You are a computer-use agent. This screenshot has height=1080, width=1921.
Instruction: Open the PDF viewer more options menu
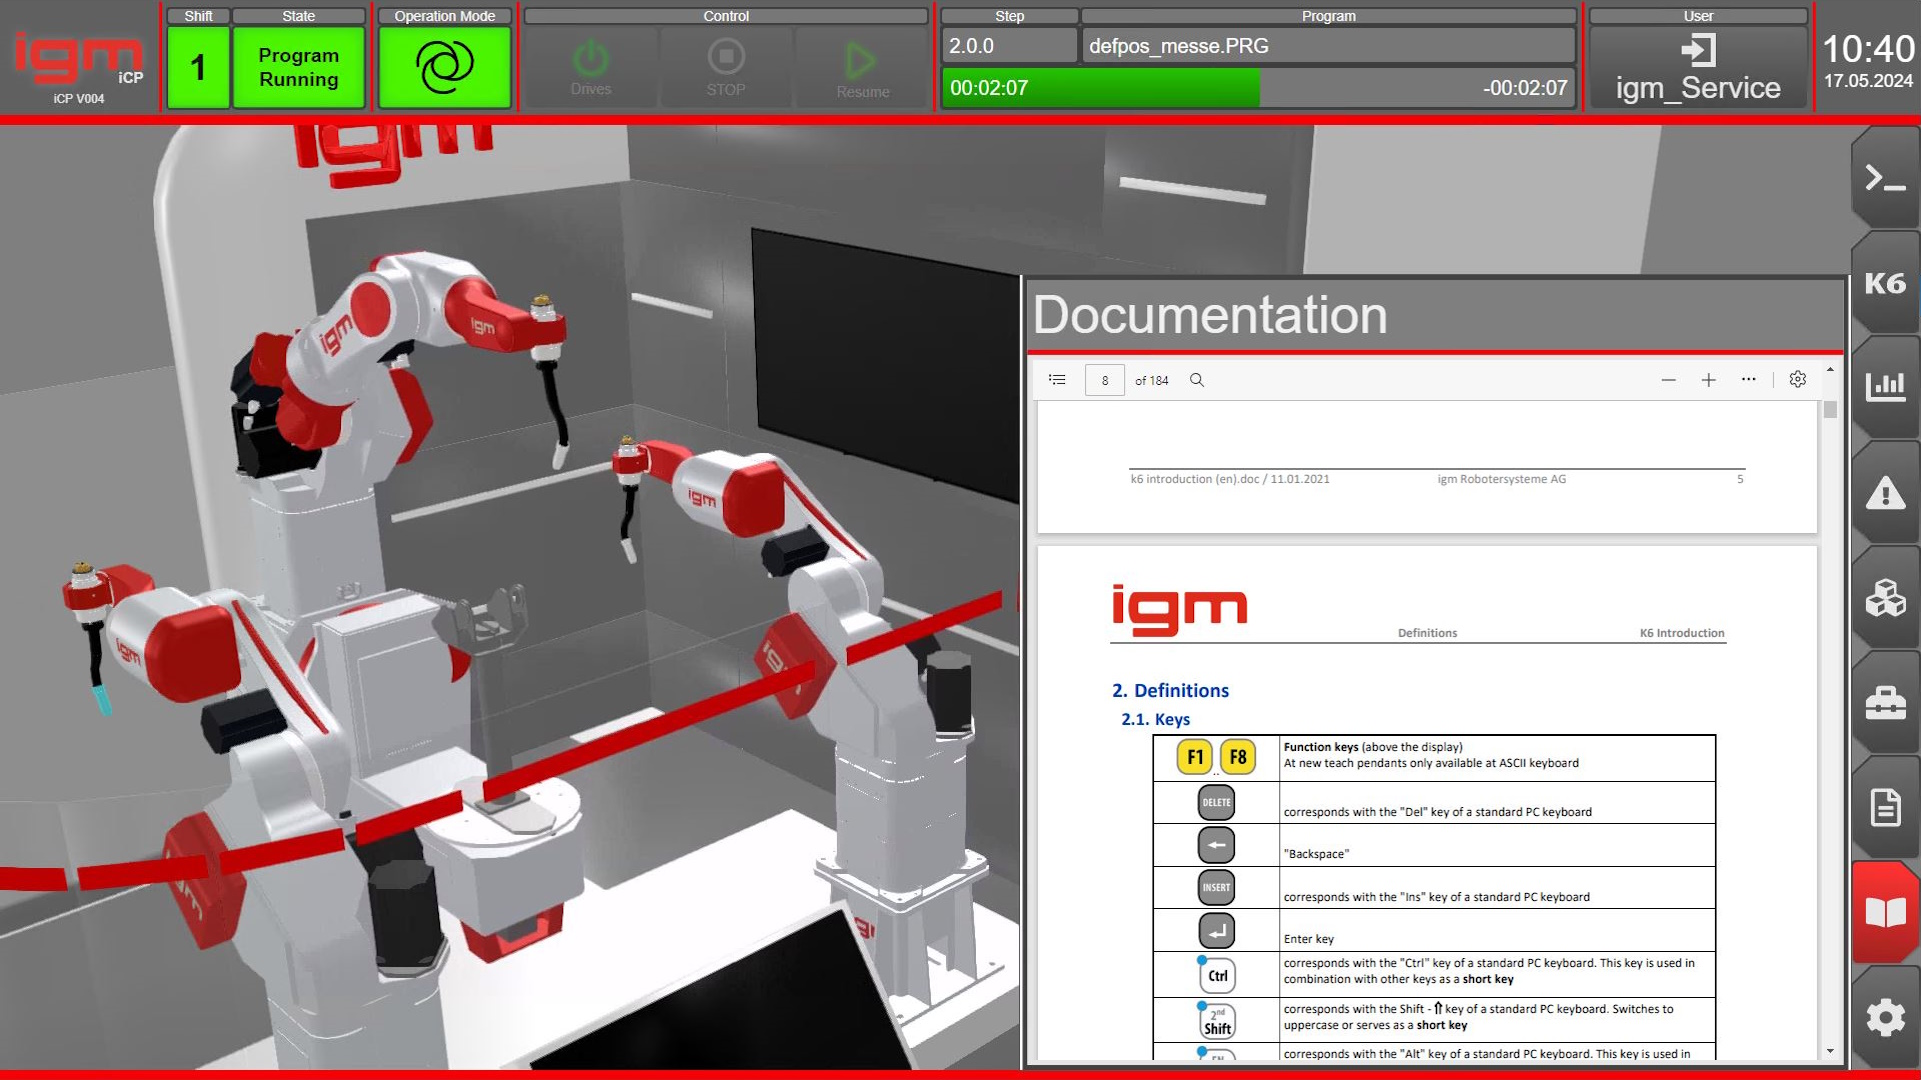1748,380
